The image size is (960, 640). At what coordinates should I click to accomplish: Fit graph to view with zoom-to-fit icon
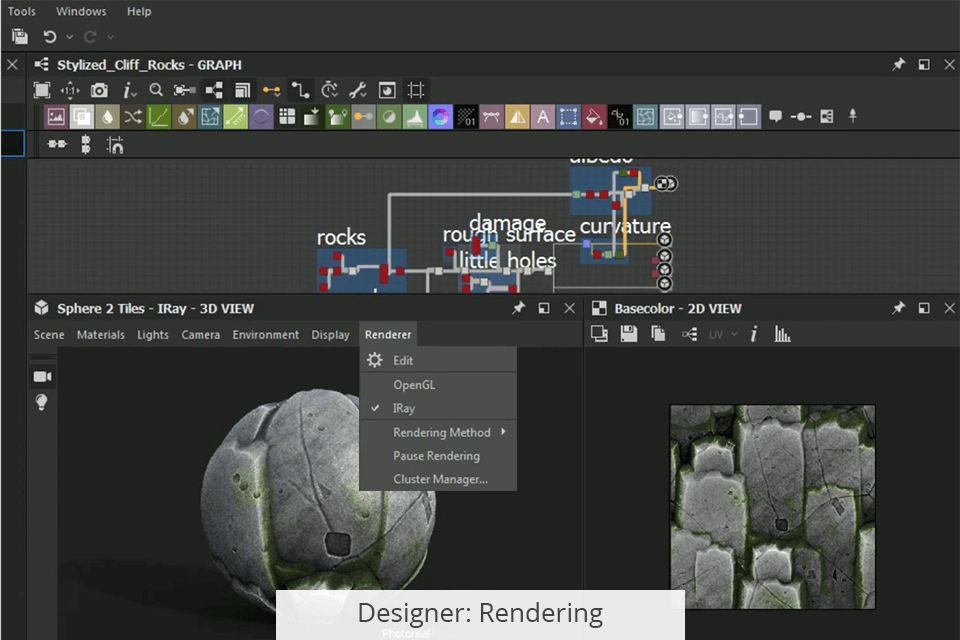[x=42, y=91]
